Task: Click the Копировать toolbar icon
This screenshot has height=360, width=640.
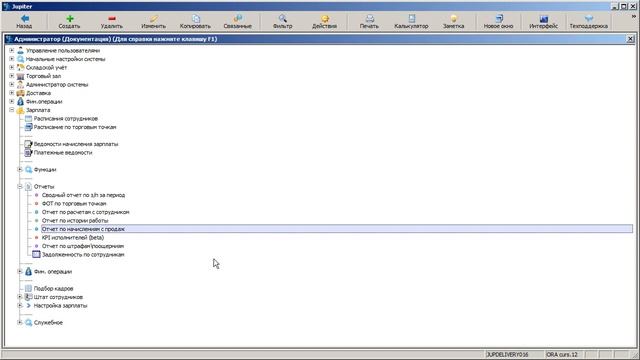Action: pyautogui.click(x=196, y=18)
